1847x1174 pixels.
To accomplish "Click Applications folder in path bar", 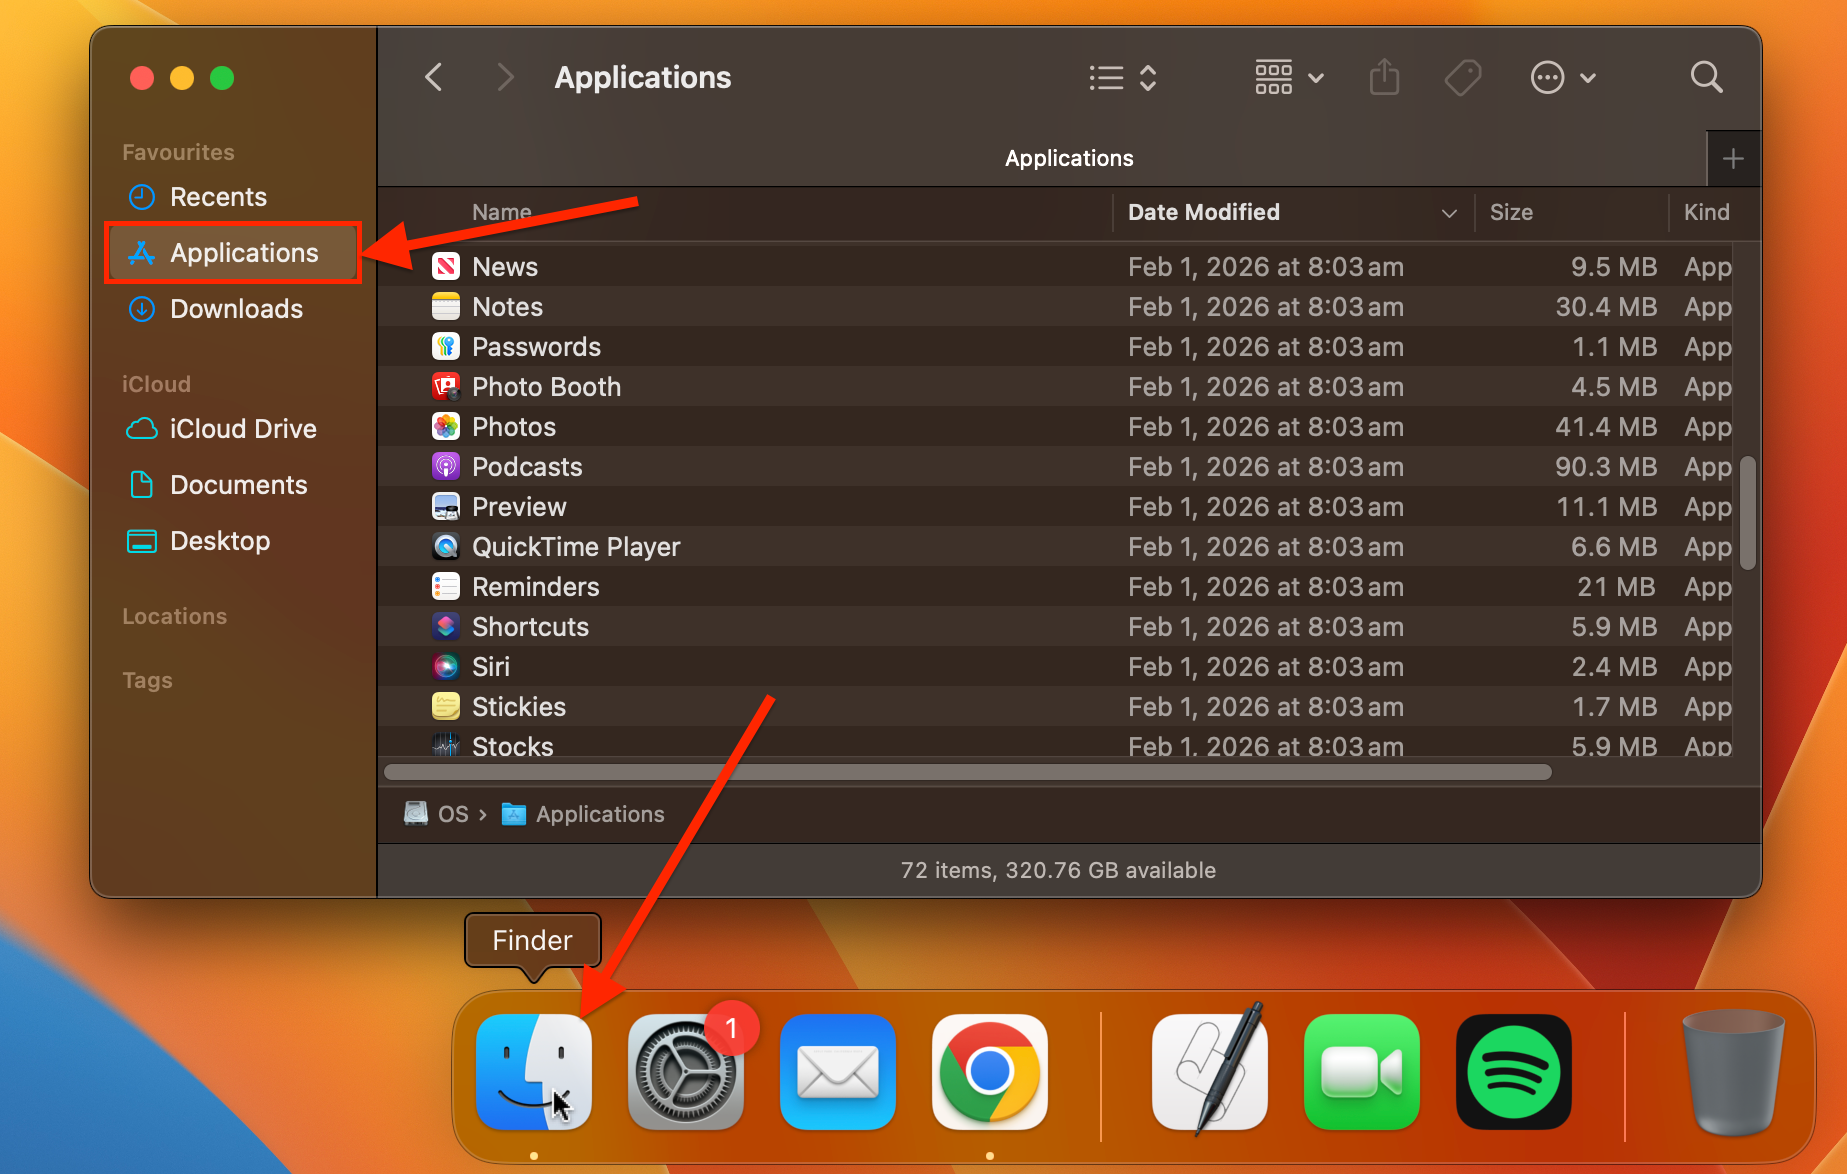I will point(583,814).
